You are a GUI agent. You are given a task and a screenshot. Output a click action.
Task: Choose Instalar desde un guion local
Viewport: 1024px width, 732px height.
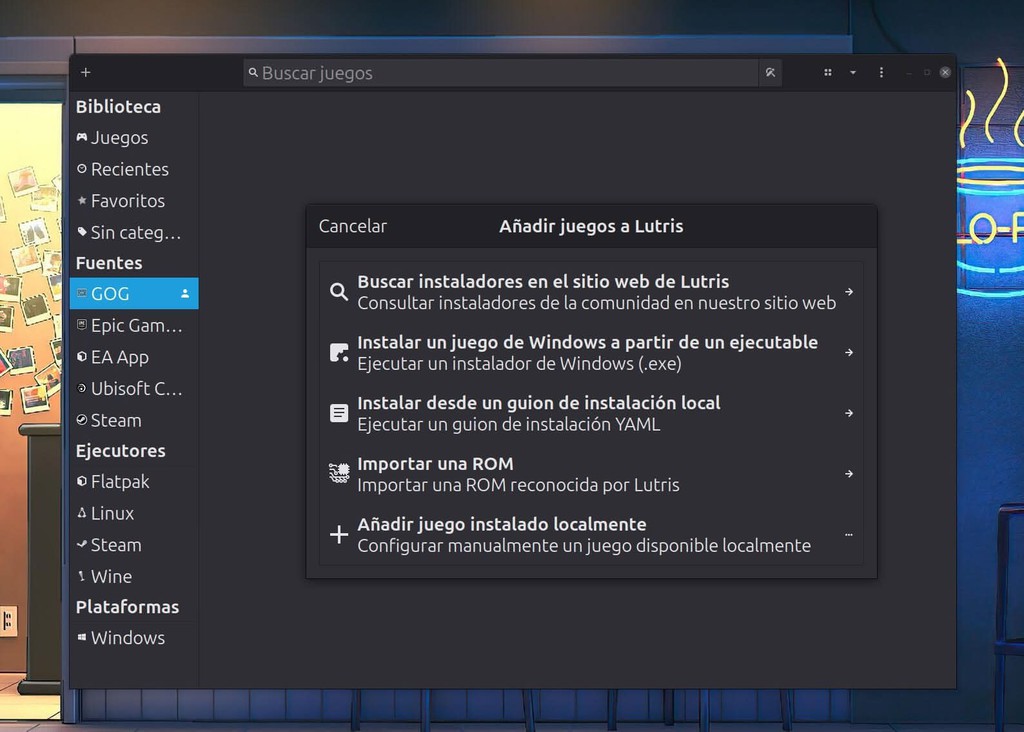(x=591, y=413)
